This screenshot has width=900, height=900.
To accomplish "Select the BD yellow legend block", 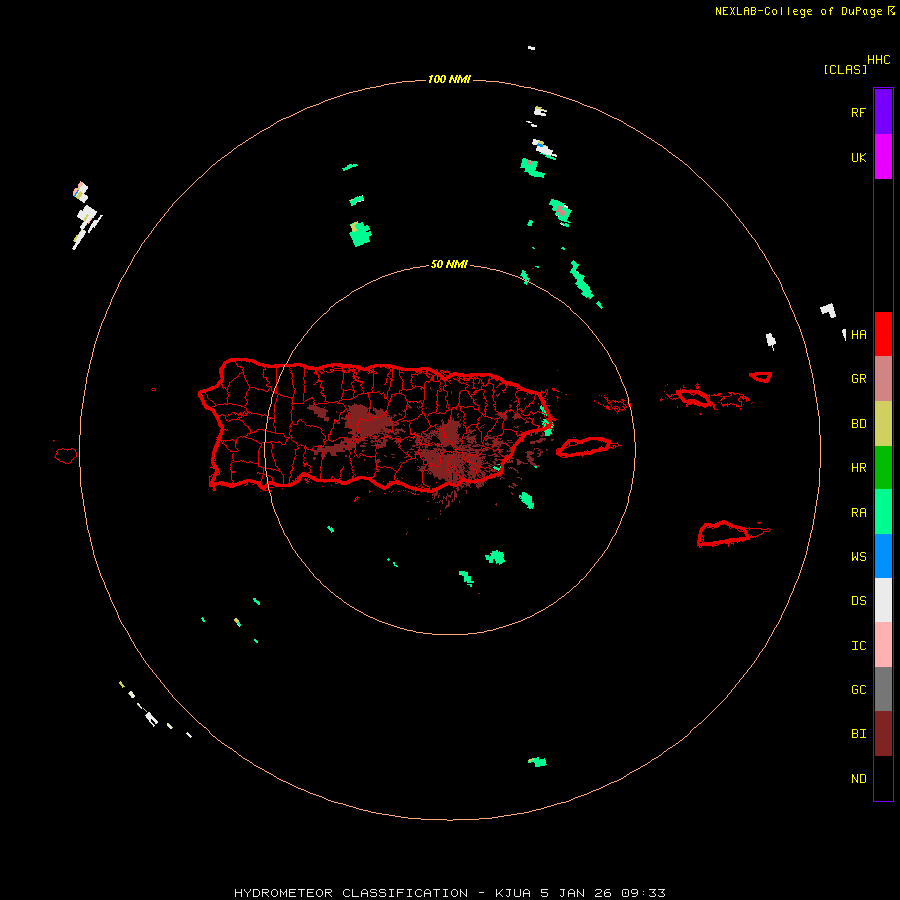I will point(883,423).
